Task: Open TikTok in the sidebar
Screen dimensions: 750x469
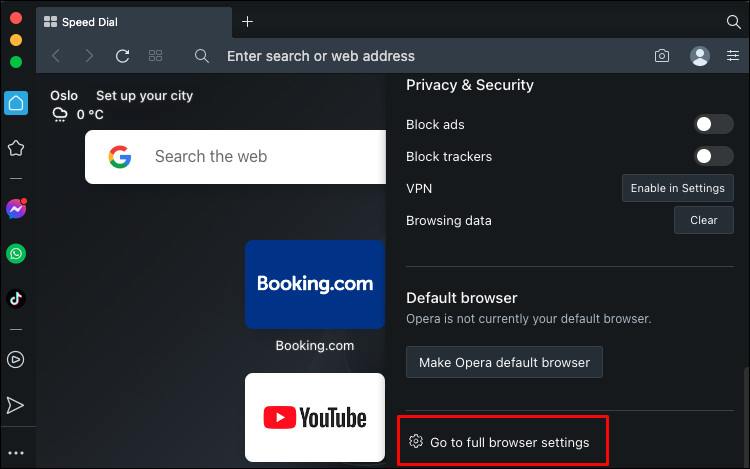Action: pyautogui.click(x=16, y=298)
